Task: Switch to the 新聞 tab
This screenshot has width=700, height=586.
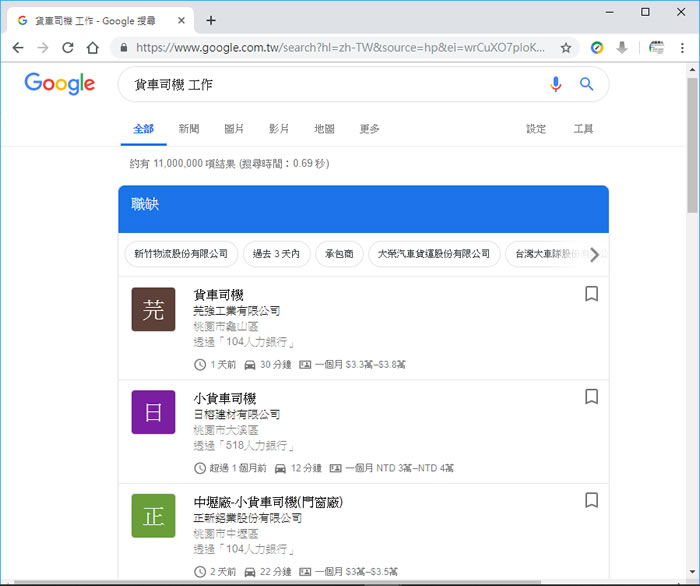Action: coord(189,129)
